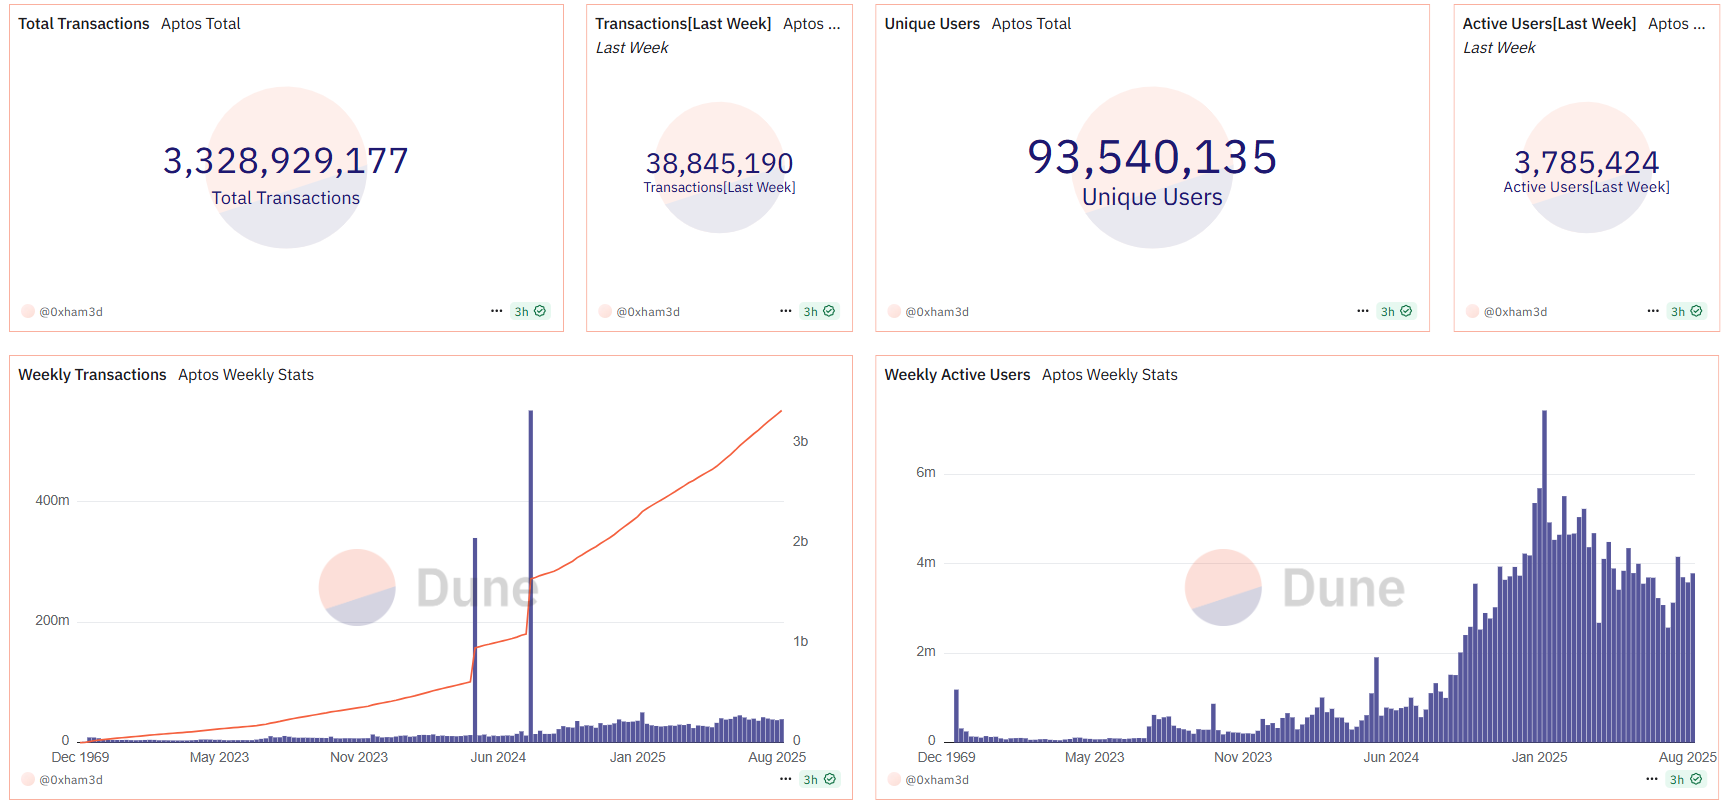Image resolution: width=1726 pixels, height=809 pixels.
Task: Click 3h refresh badge on Unique Users card
Action: [x=1396, y=311]
